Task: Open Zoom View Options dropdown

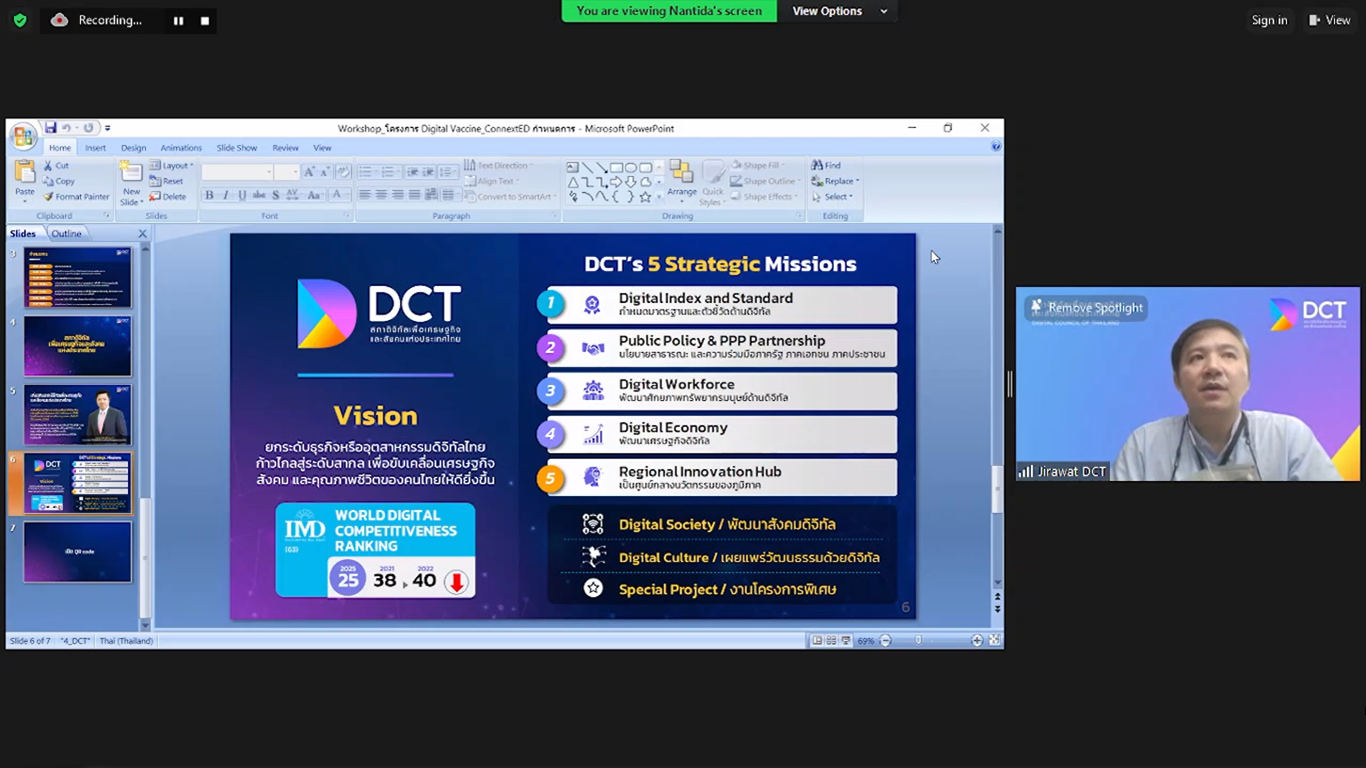Action: pyautogui.click(x=840, y=11)
